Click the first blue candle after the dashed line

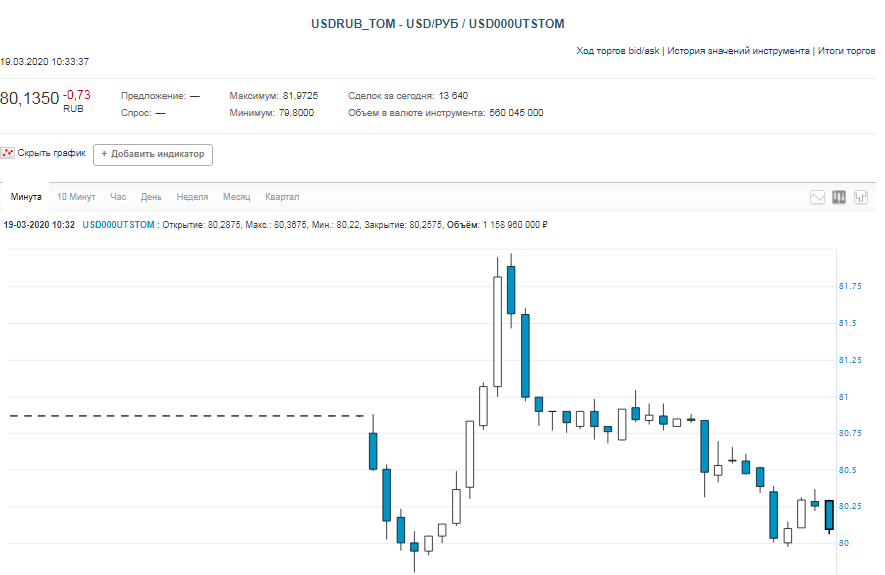373,451
